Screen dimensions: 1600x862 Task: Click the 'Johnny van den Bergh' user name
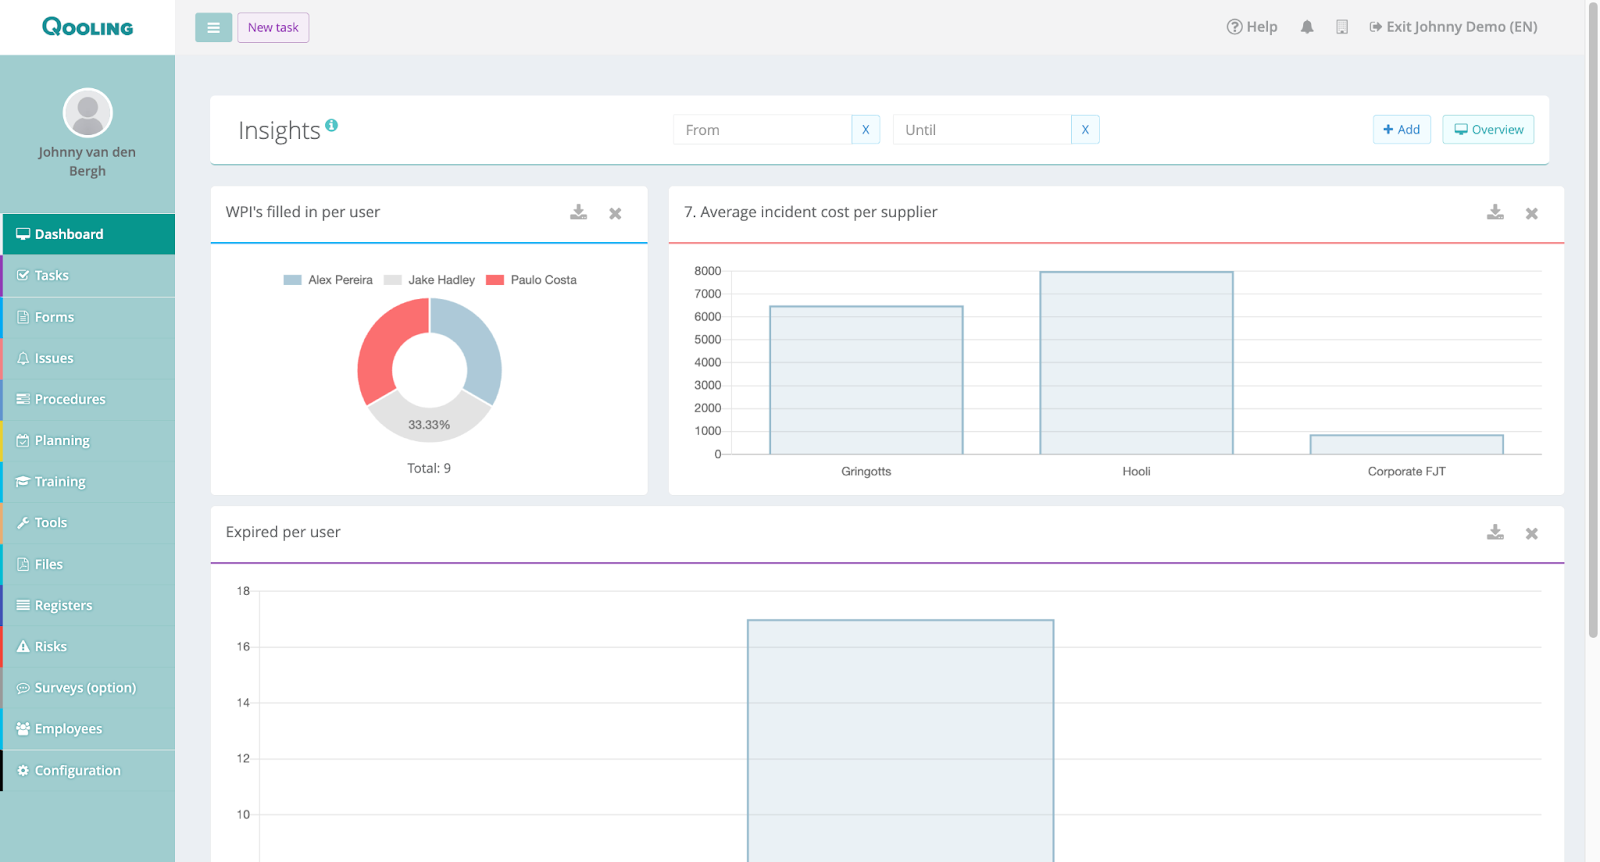[87, 161]
